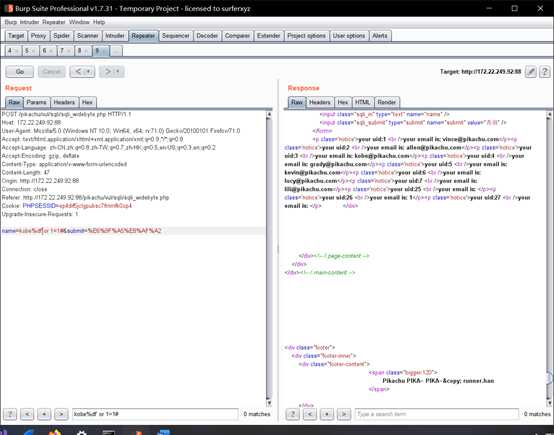Click the Go button to send request
Image resolution: width=554 pixels, height=435 pixels.
(20, 72)
